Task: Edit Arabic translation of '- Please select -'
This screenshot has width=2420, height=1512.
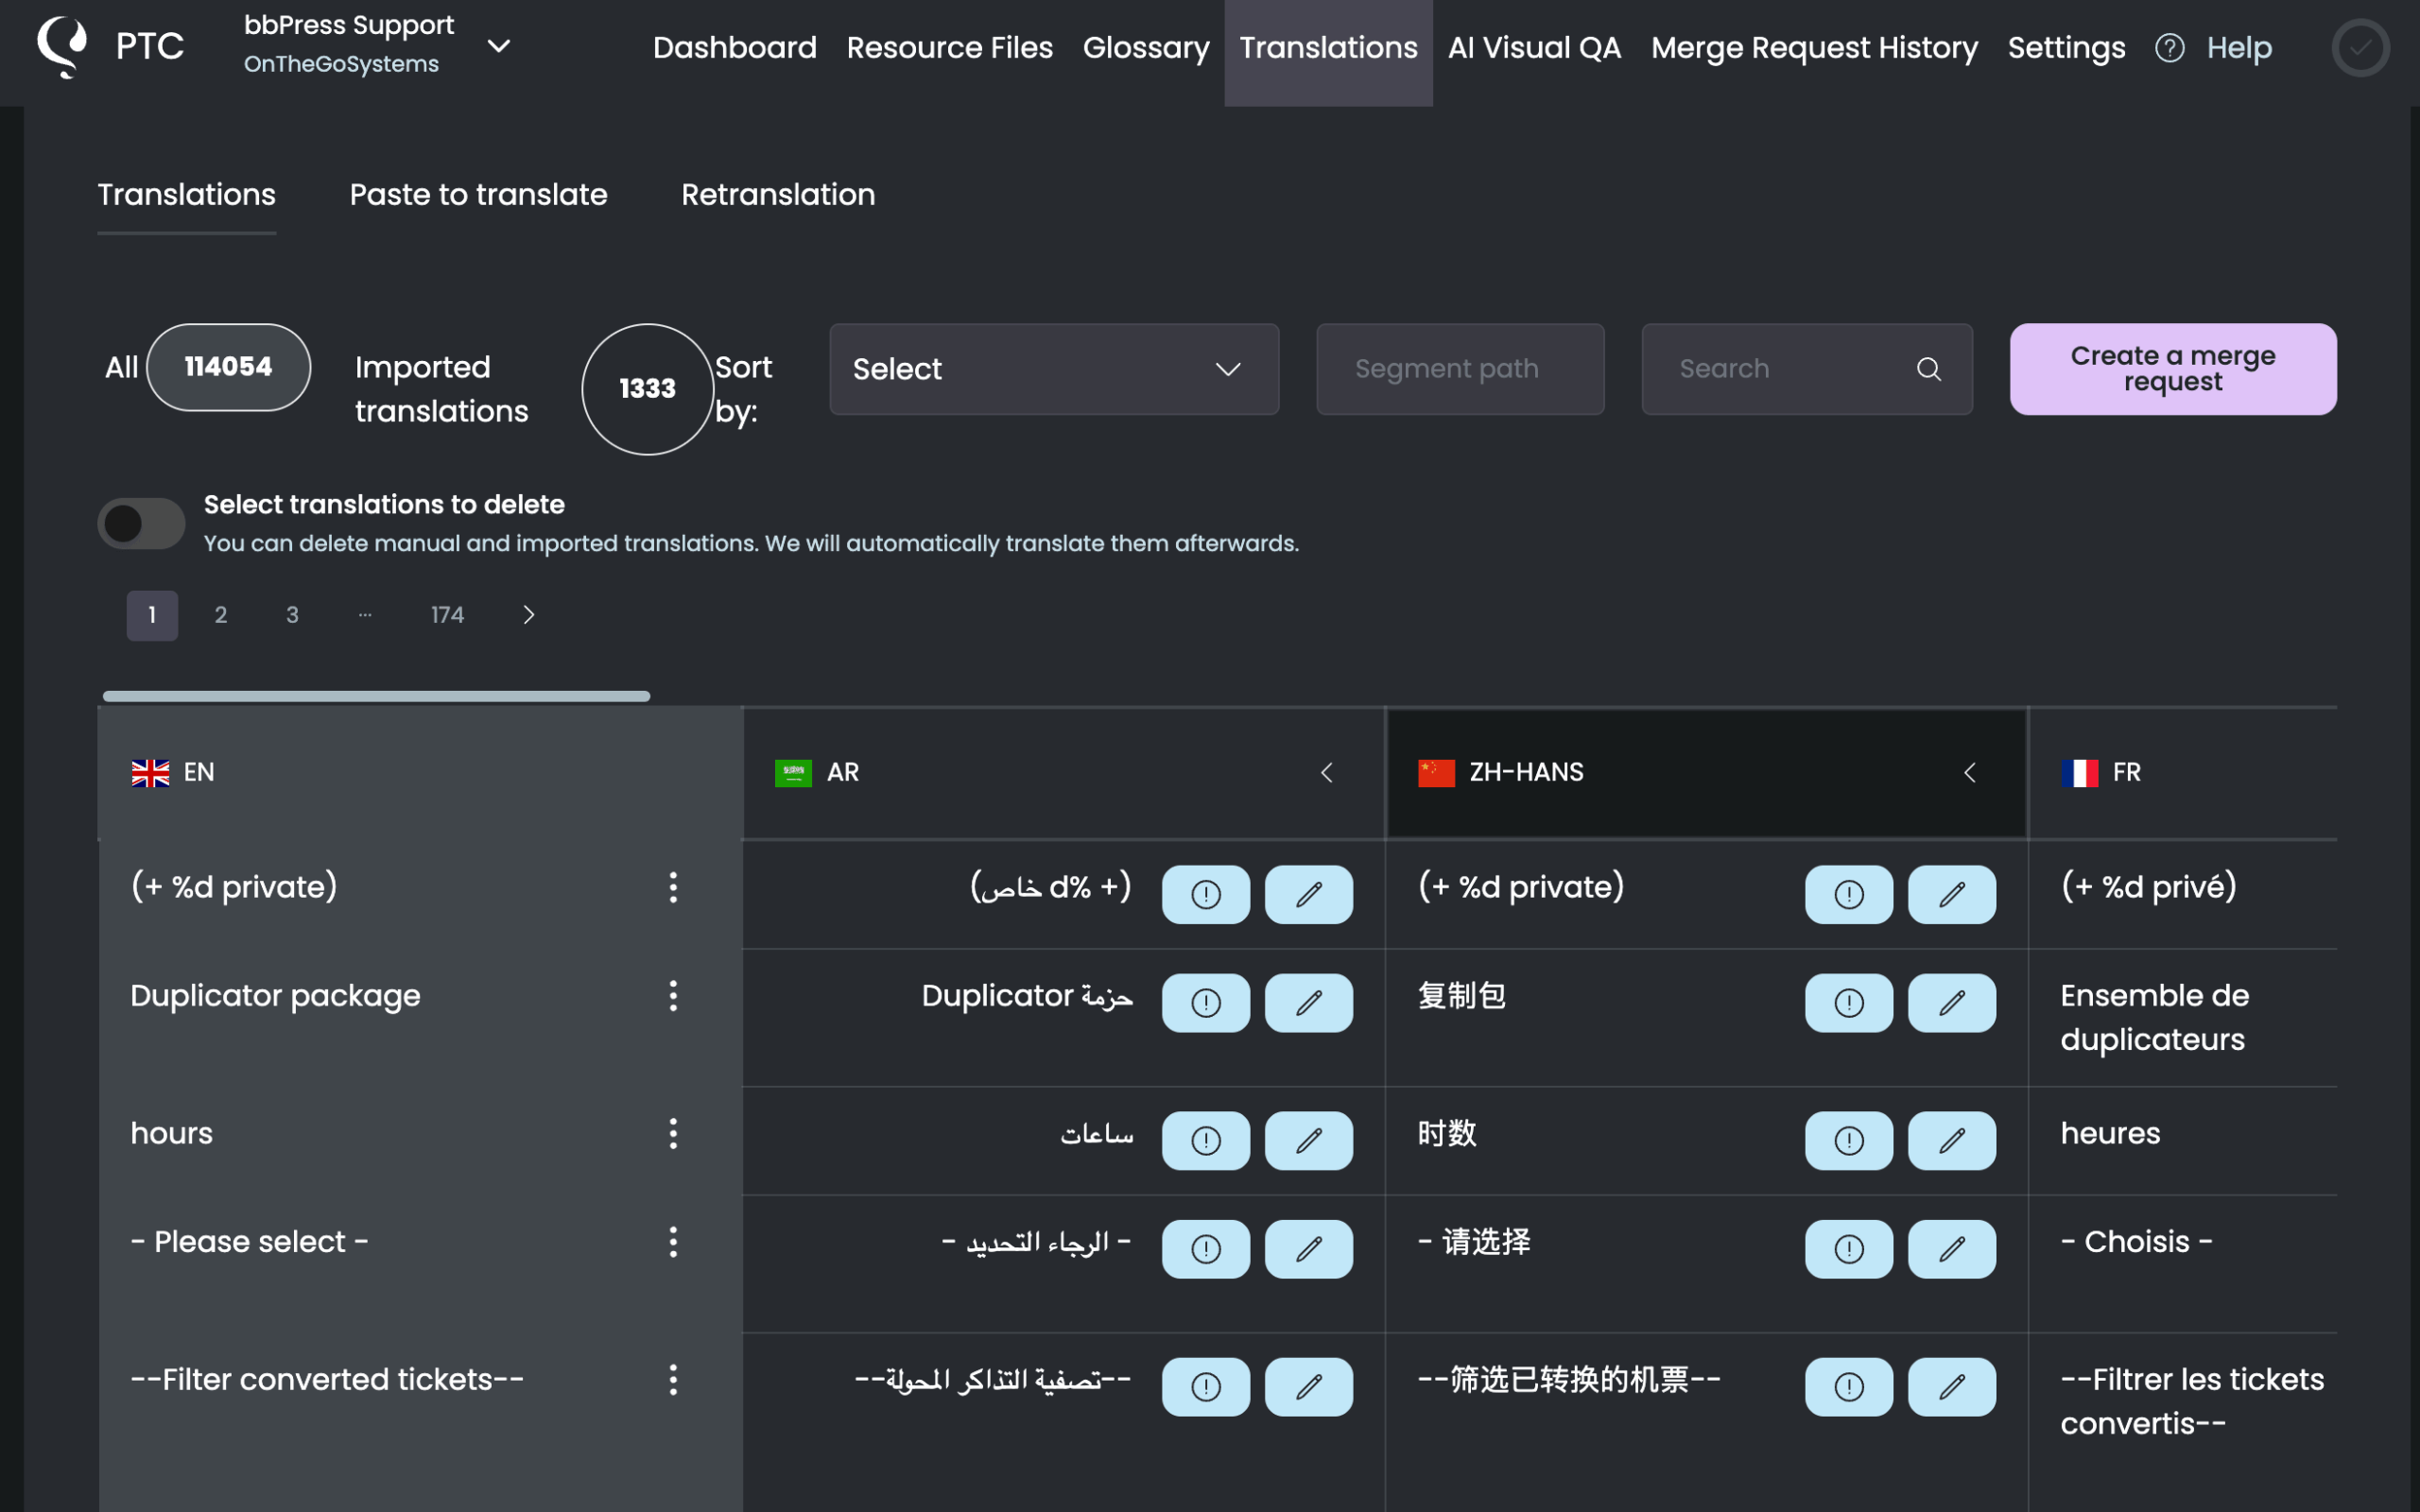Action: (1308, 1249)
